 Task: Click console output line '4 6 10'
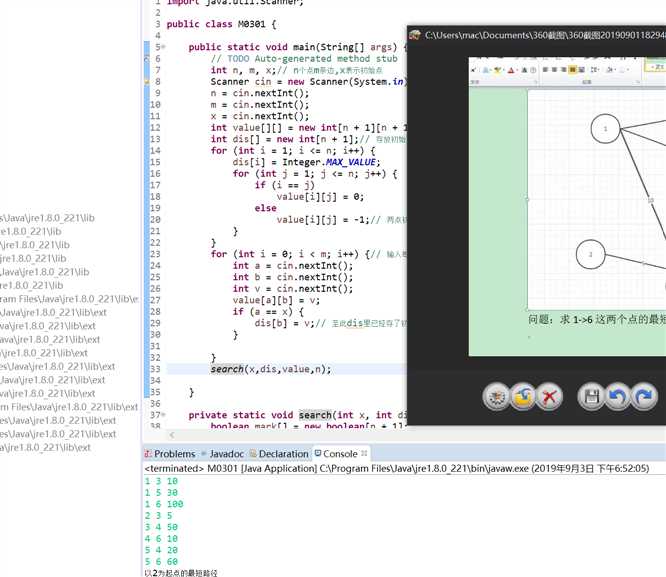(x=161, y=539)
